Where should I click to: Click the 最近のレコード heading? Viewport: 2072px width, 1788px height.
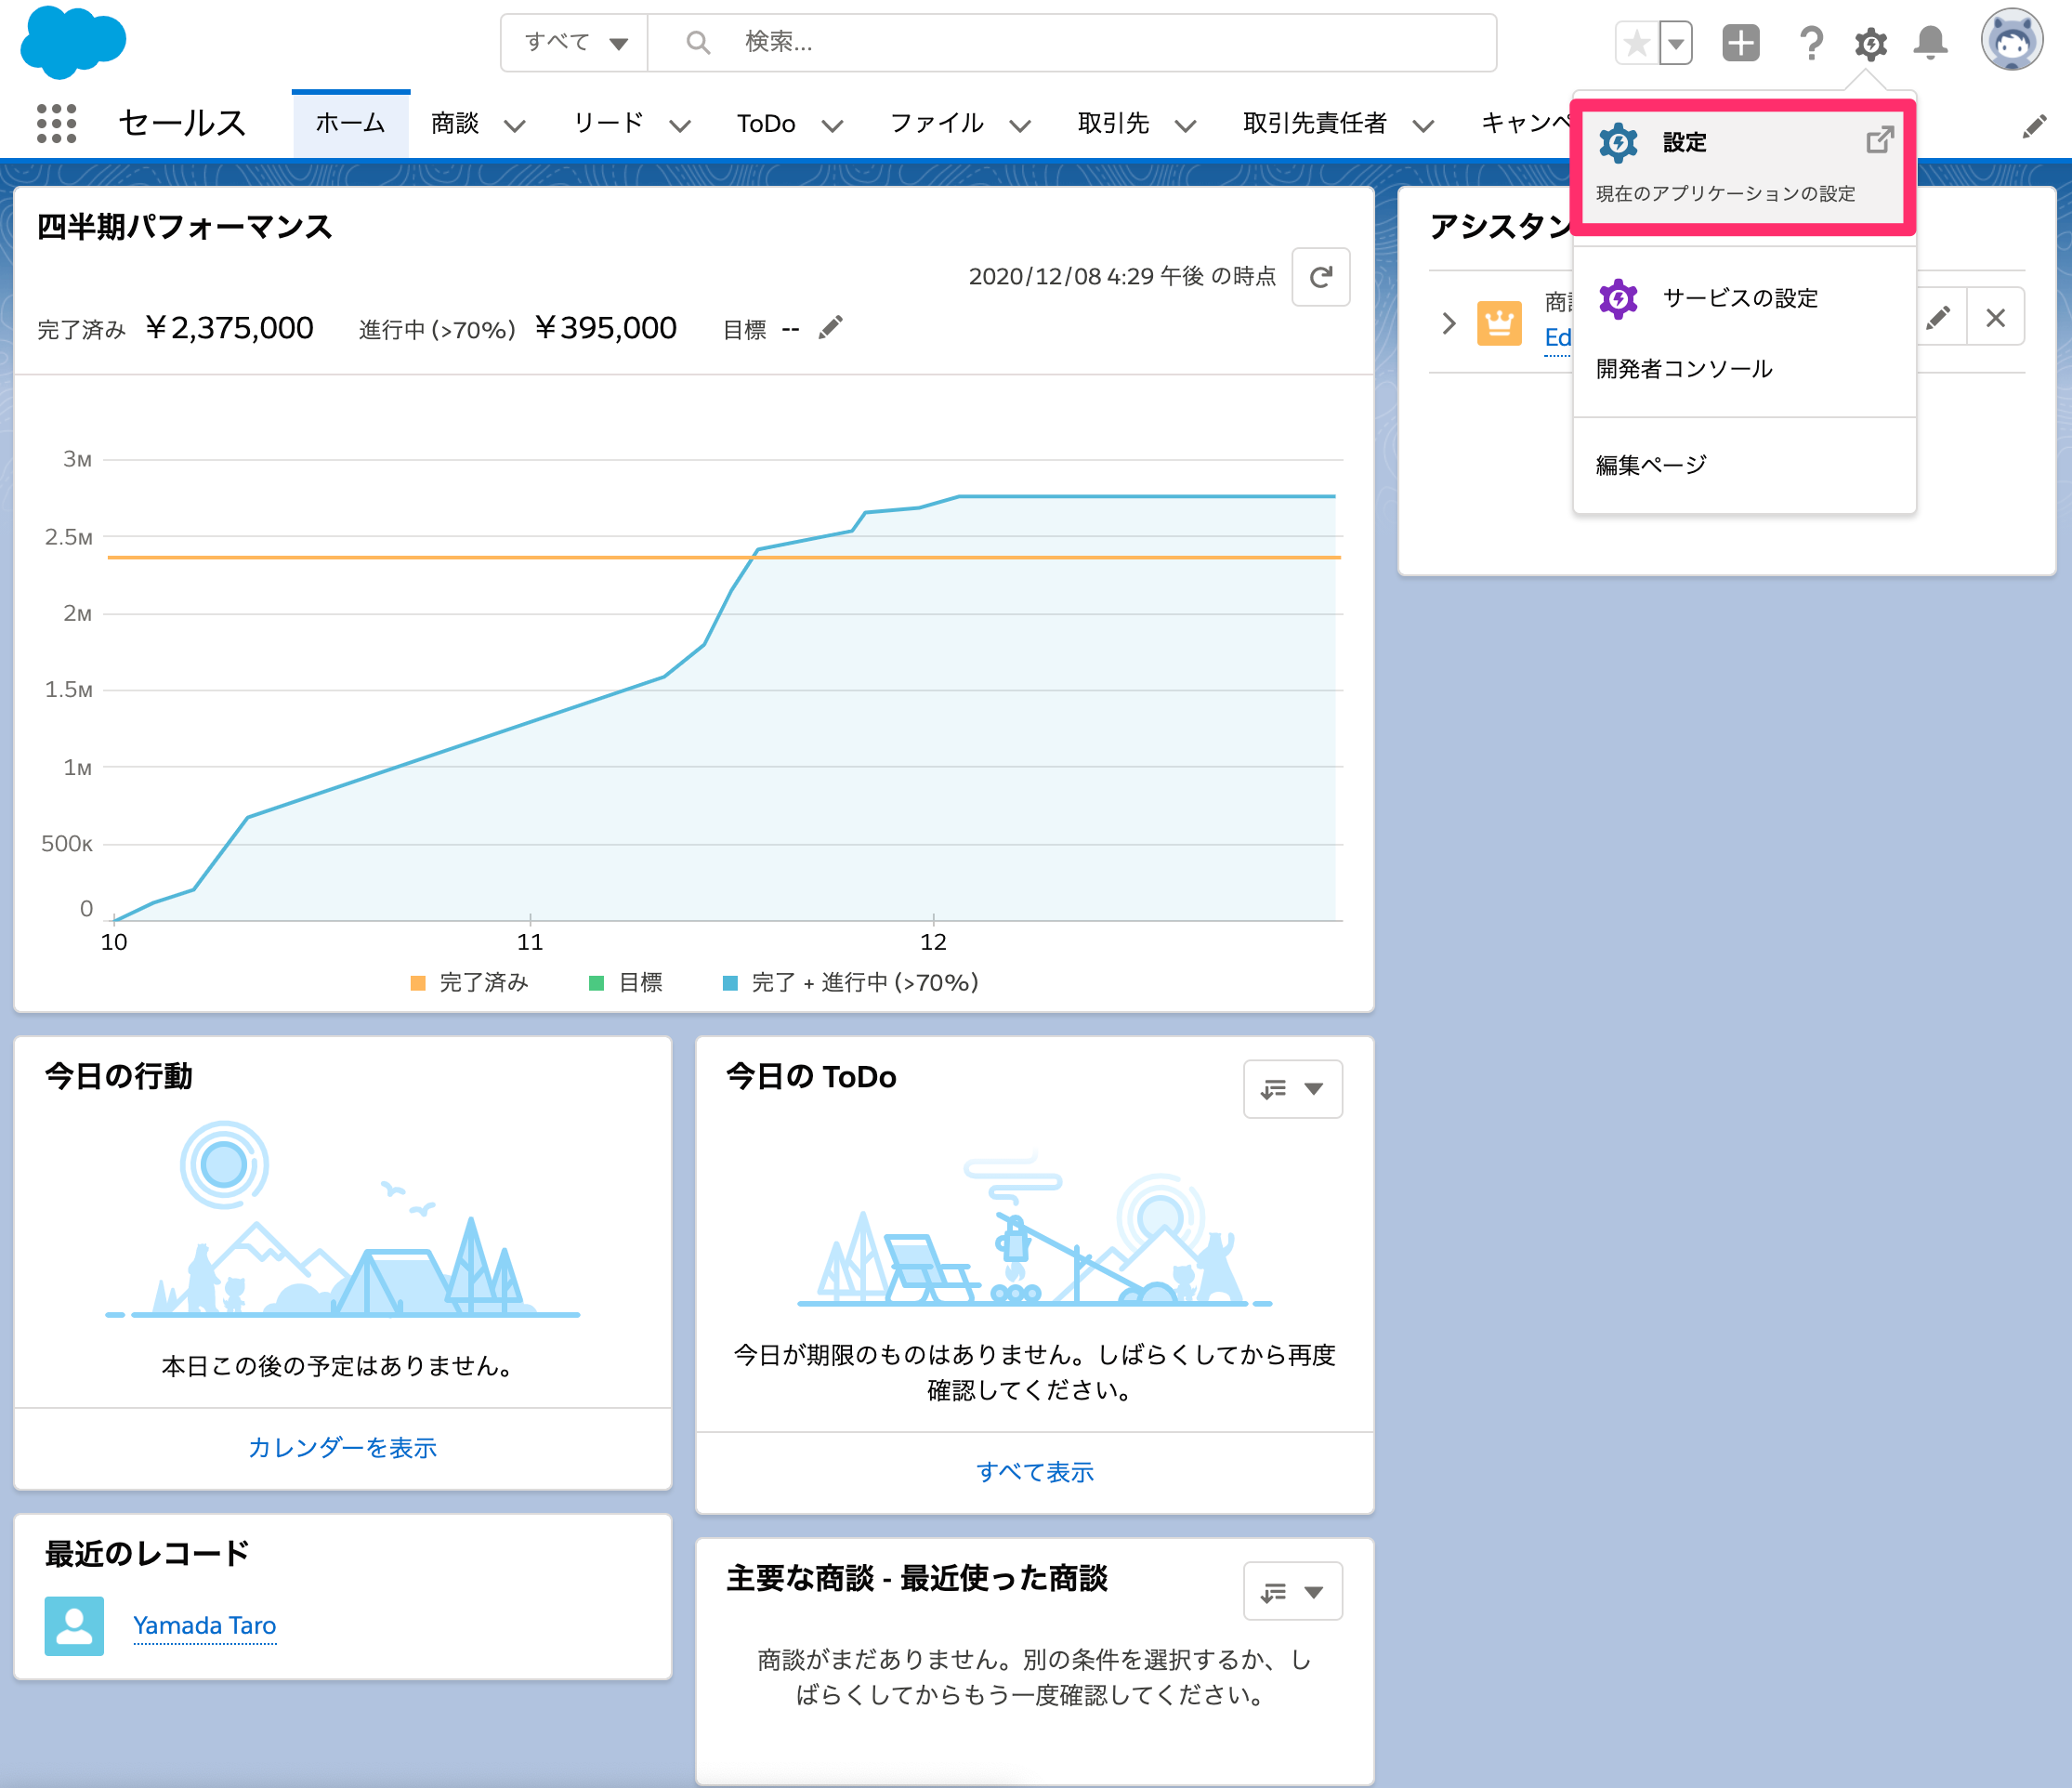pos(147,1554)
